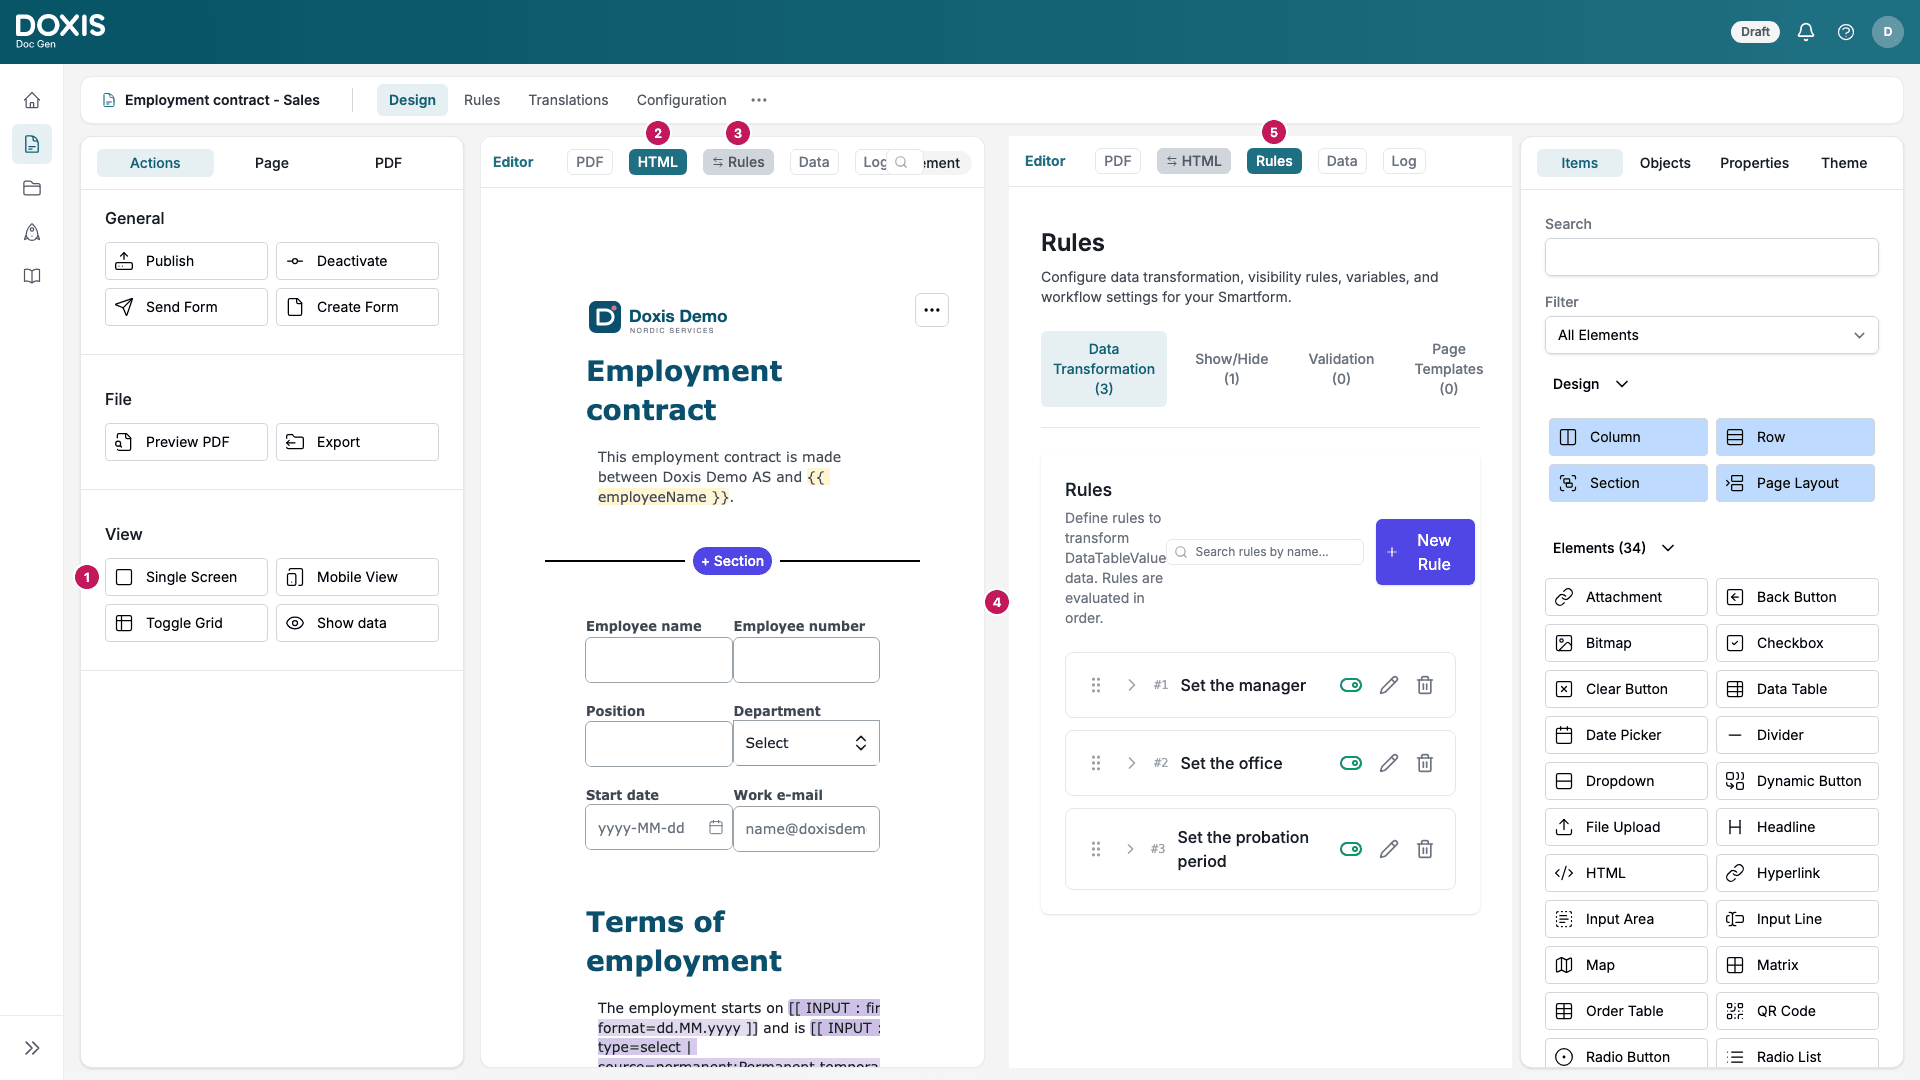
Task: Click the New Rule button
Action: coord(1425,552)
